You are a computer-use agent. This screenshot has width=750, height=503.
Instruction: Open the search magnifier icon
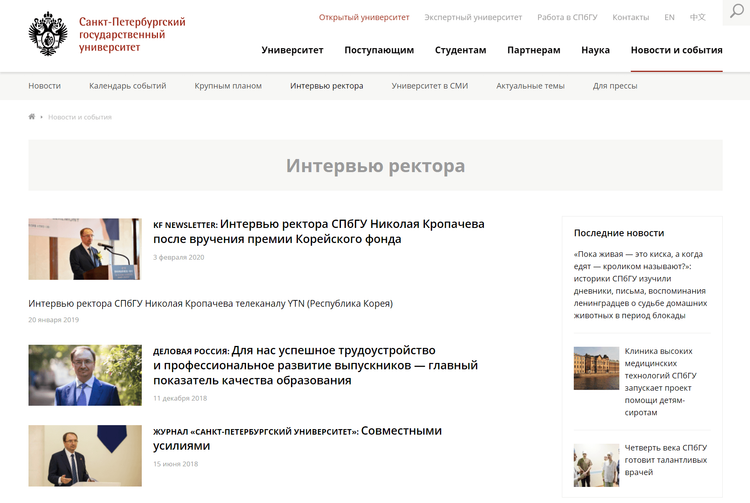click(737, 11)
